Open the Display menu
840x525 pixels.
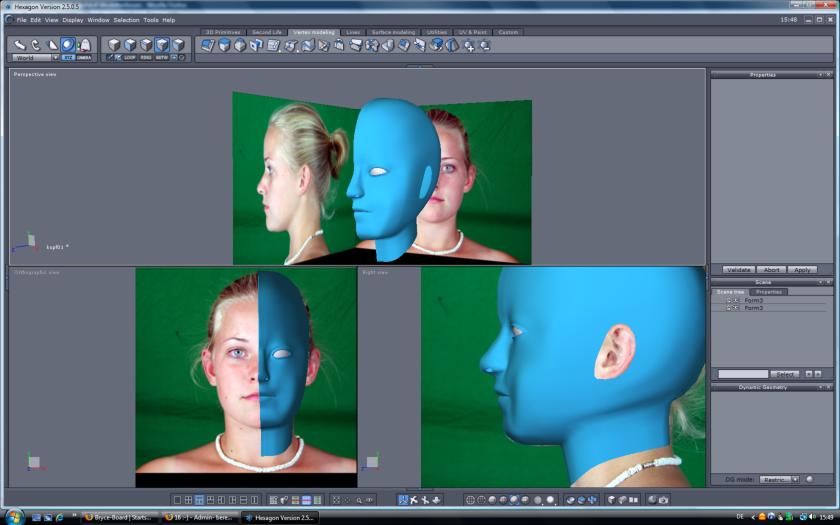coord(73,20)
